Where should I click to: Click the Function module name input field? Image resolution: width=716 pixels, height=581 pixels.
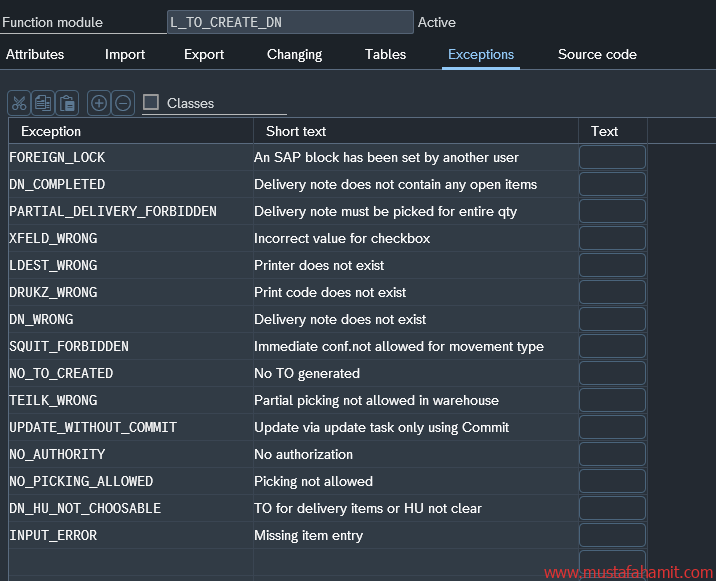(290, 22)
